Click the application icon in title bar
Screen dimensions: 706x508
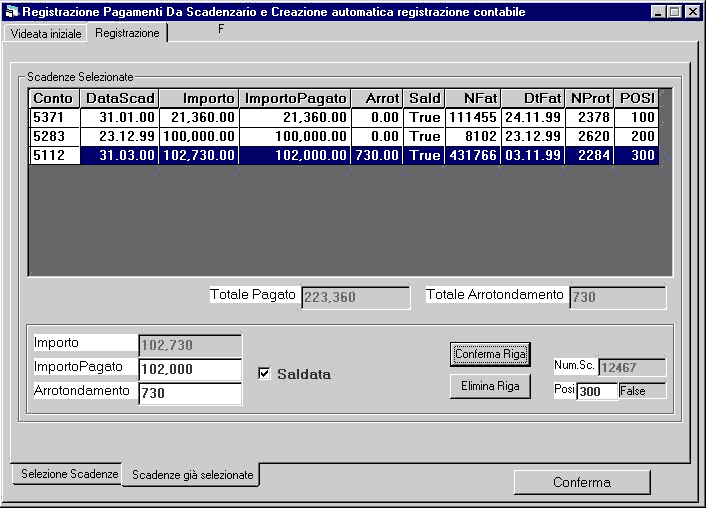12,11
